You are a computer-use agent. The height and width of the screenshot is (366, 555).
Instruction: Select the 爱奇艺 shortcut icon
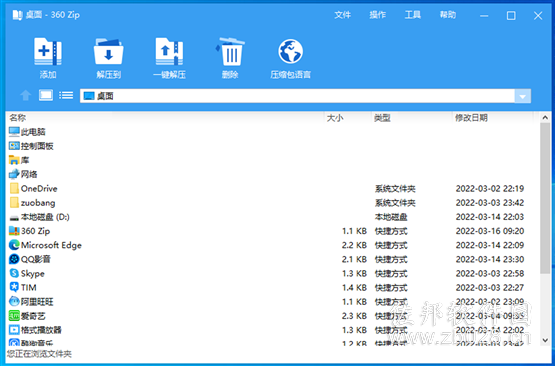(14, 316)
